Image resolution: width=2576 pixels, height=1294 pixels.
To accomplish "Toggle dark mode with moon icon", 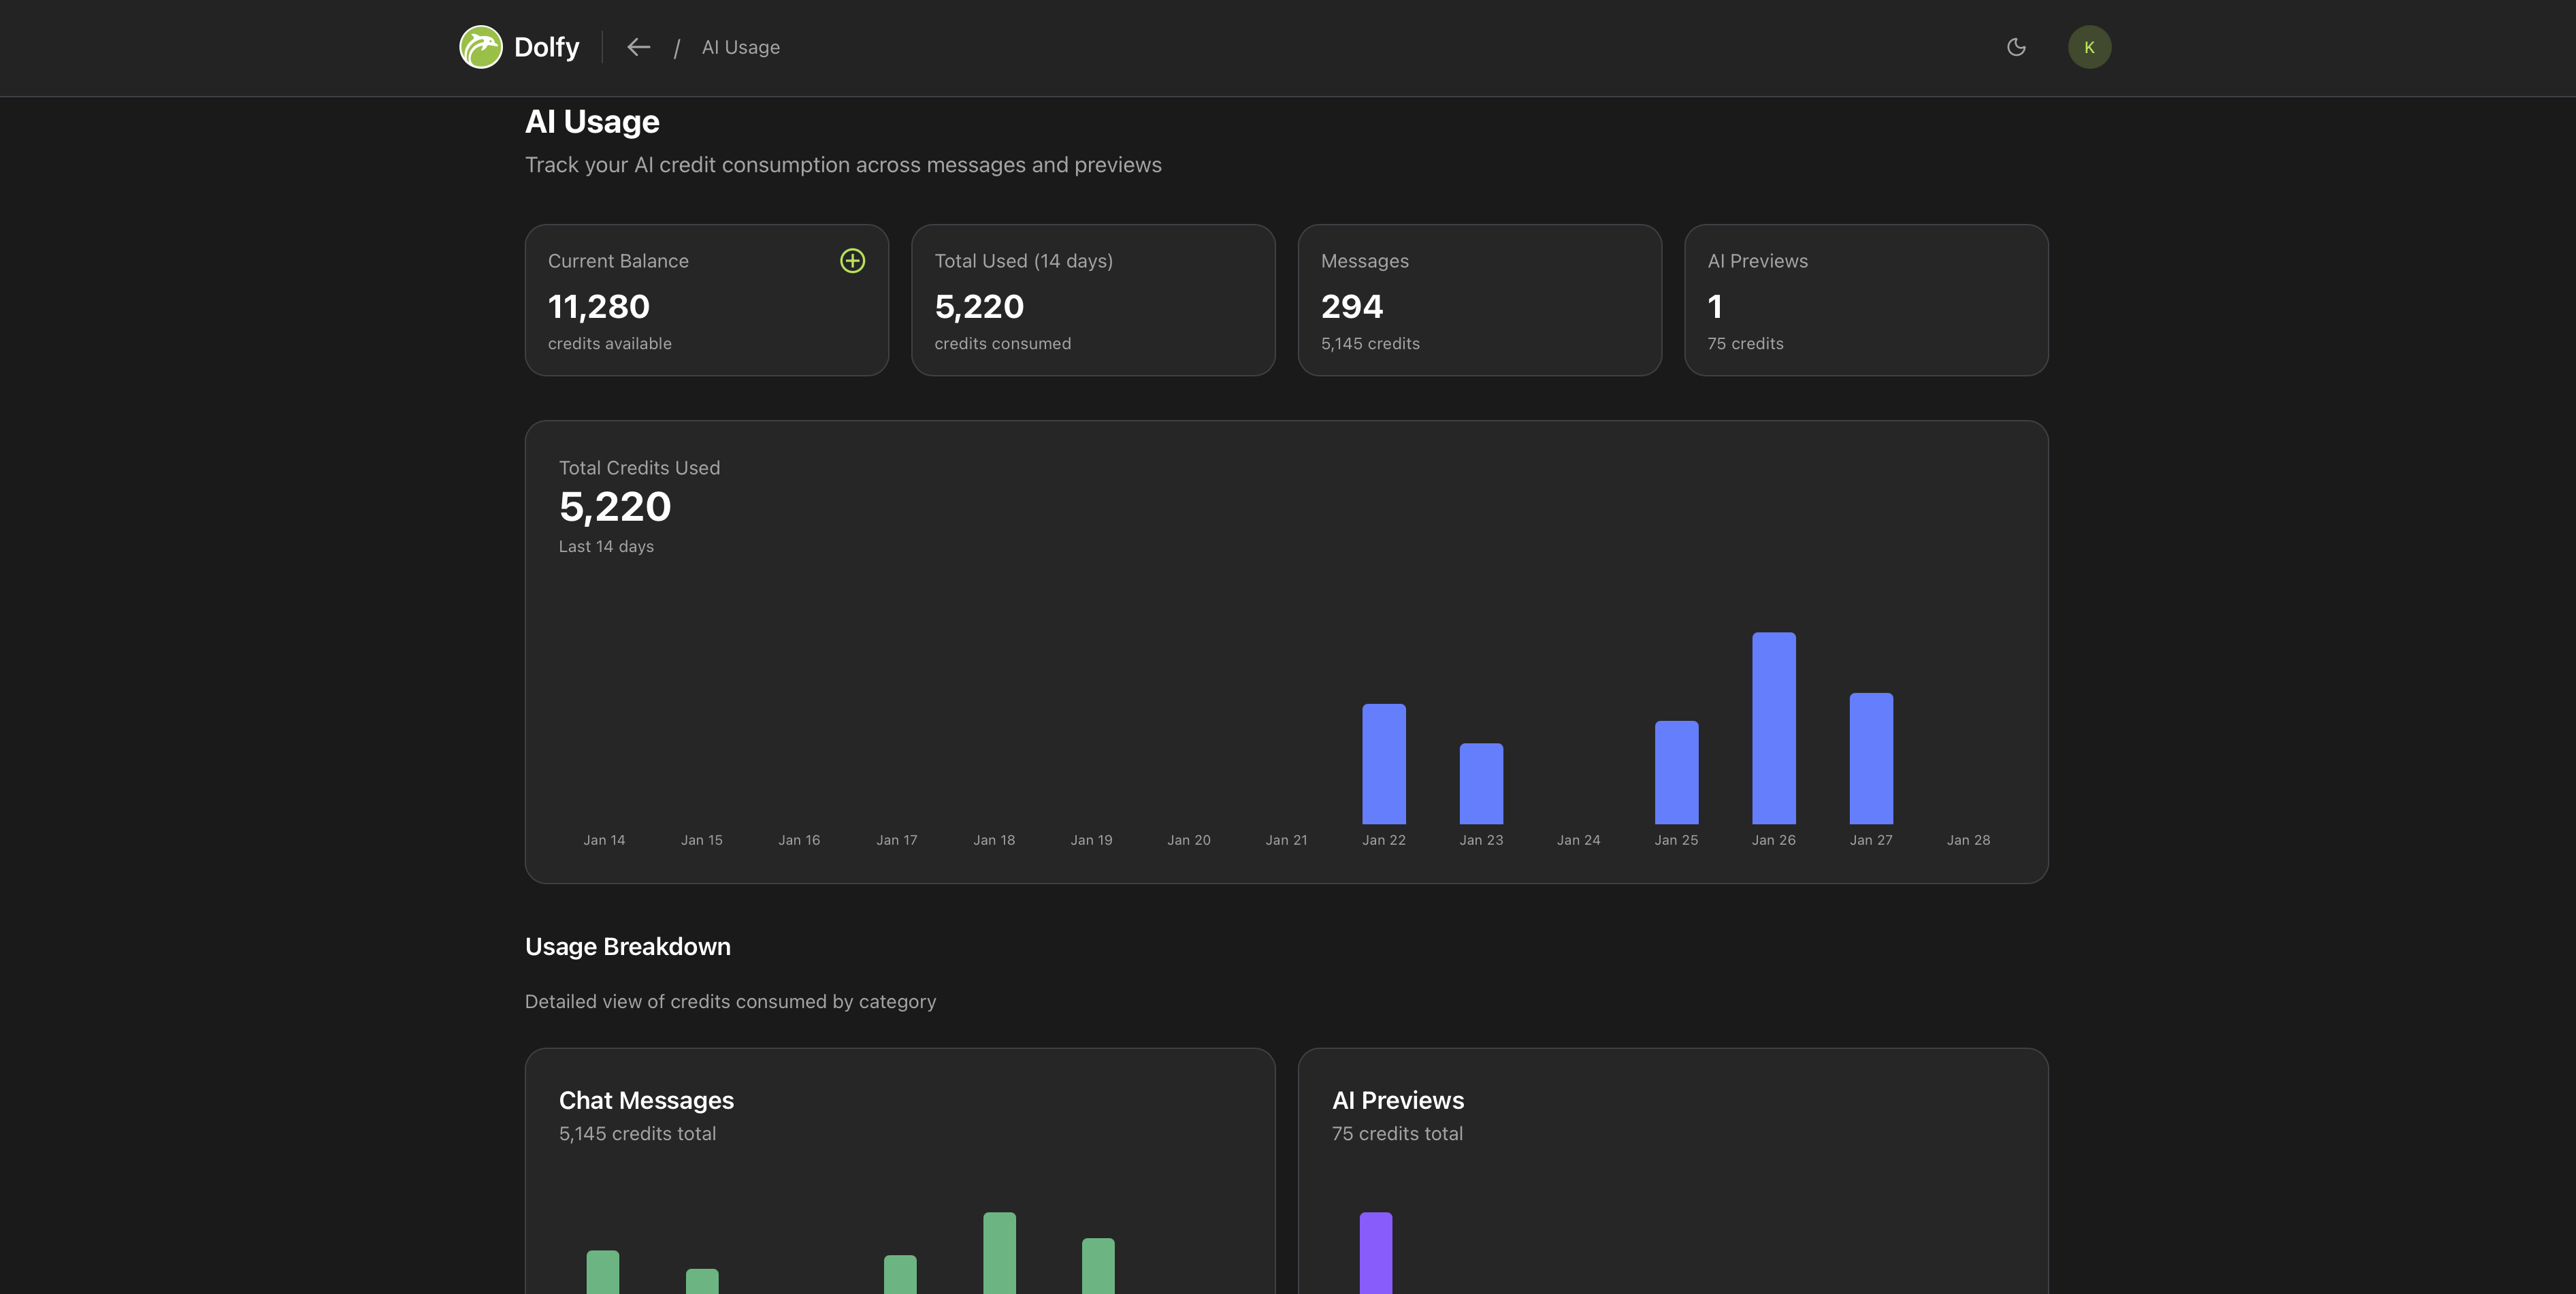I will pos(2016,47).
